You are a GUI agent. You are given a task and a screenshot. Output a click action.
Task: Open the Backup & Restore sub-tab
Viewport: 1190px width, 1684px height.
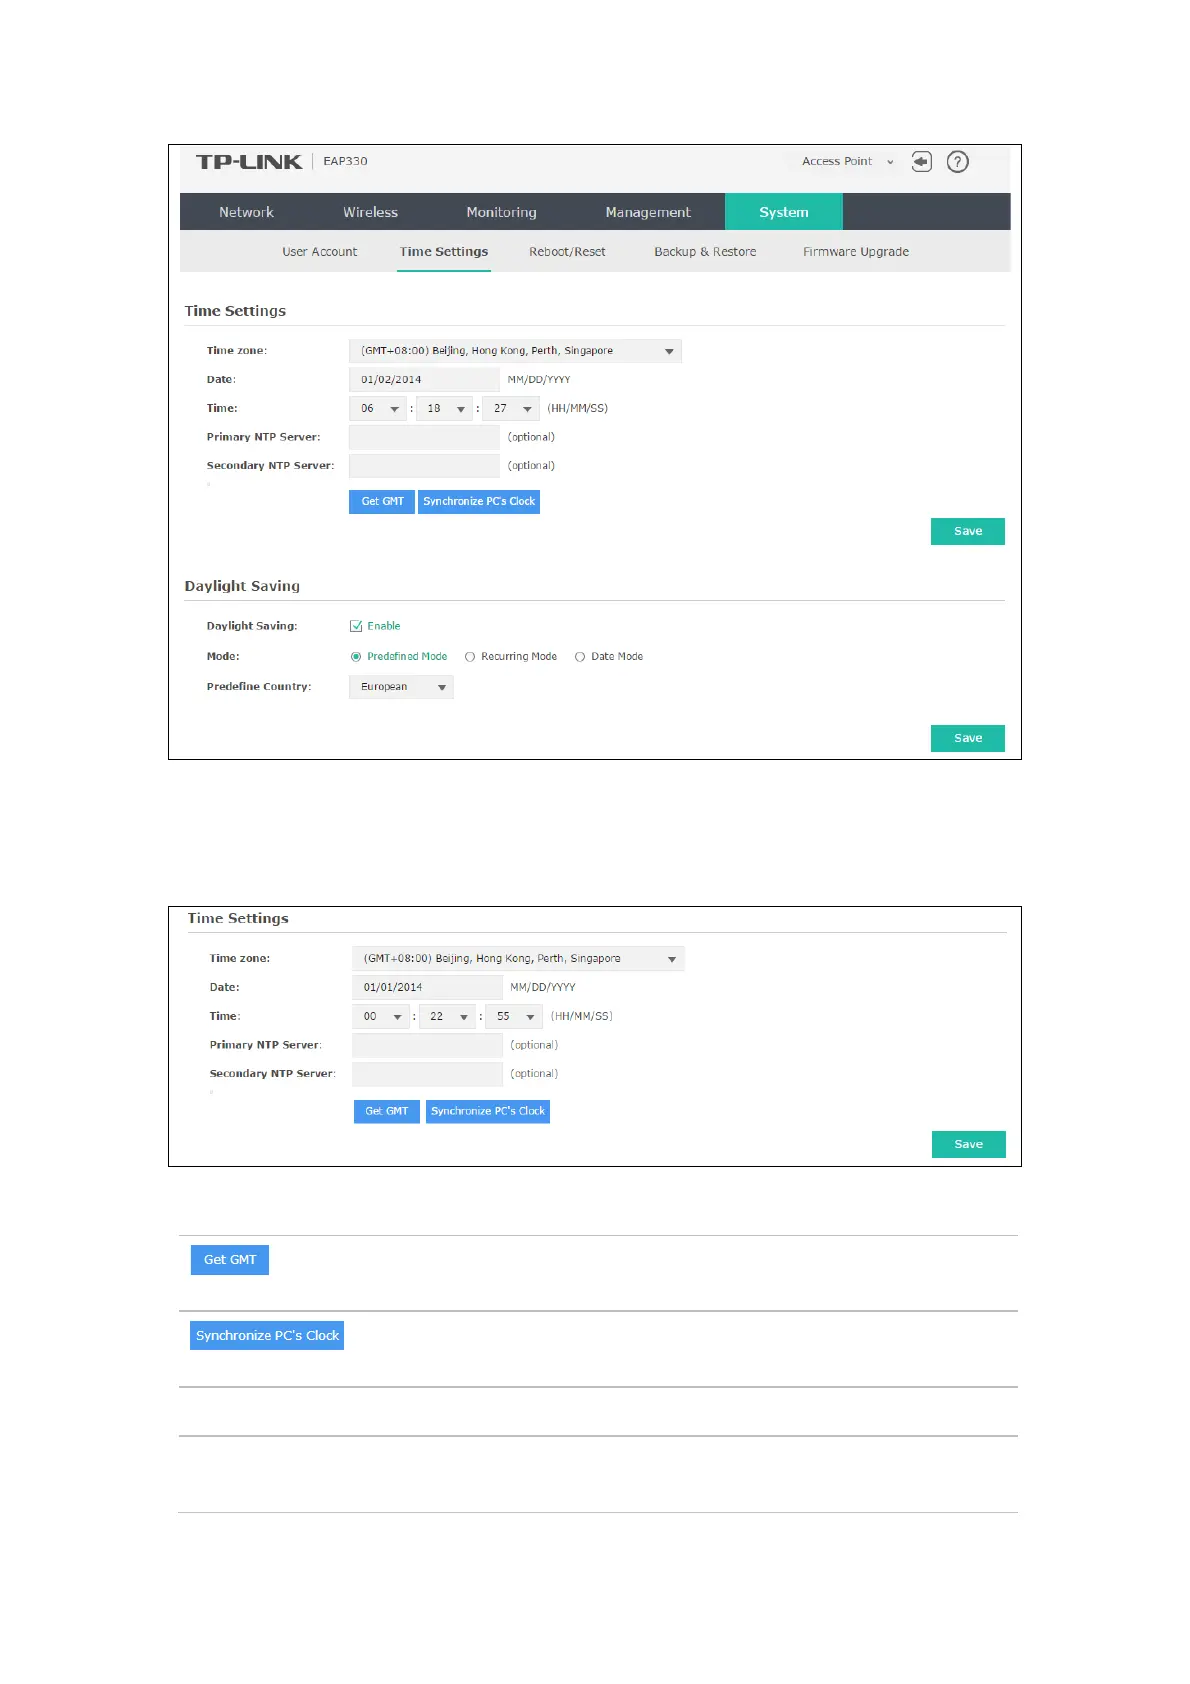tap(705, 252)
